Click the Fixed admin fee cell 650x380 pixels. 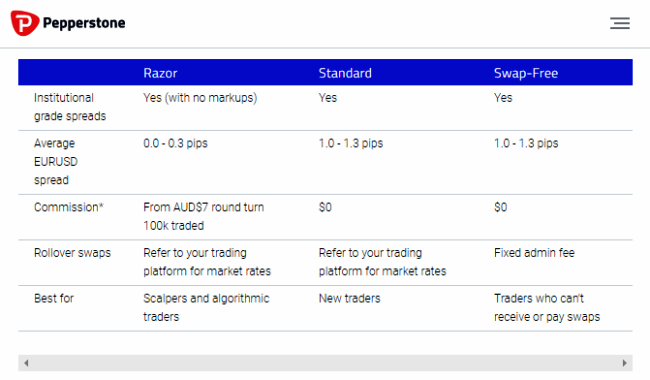(534, 253)
